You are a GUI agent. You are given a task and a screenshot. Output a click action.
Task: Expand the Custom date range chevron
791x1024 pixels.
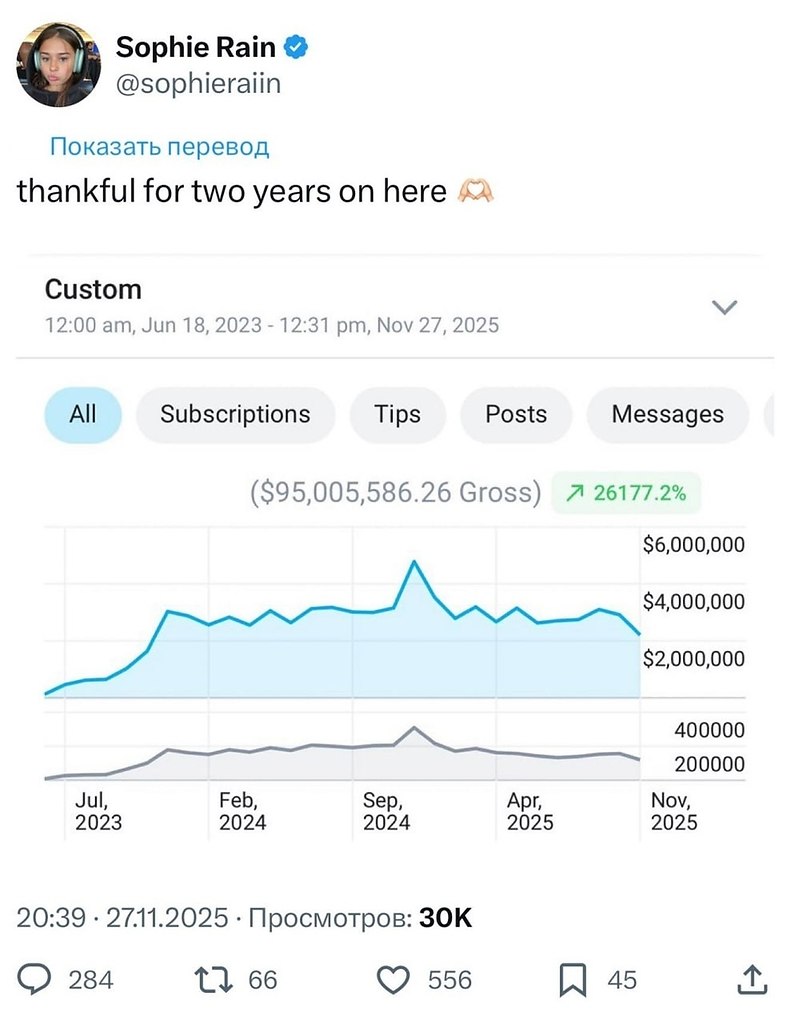coord(723,307)
